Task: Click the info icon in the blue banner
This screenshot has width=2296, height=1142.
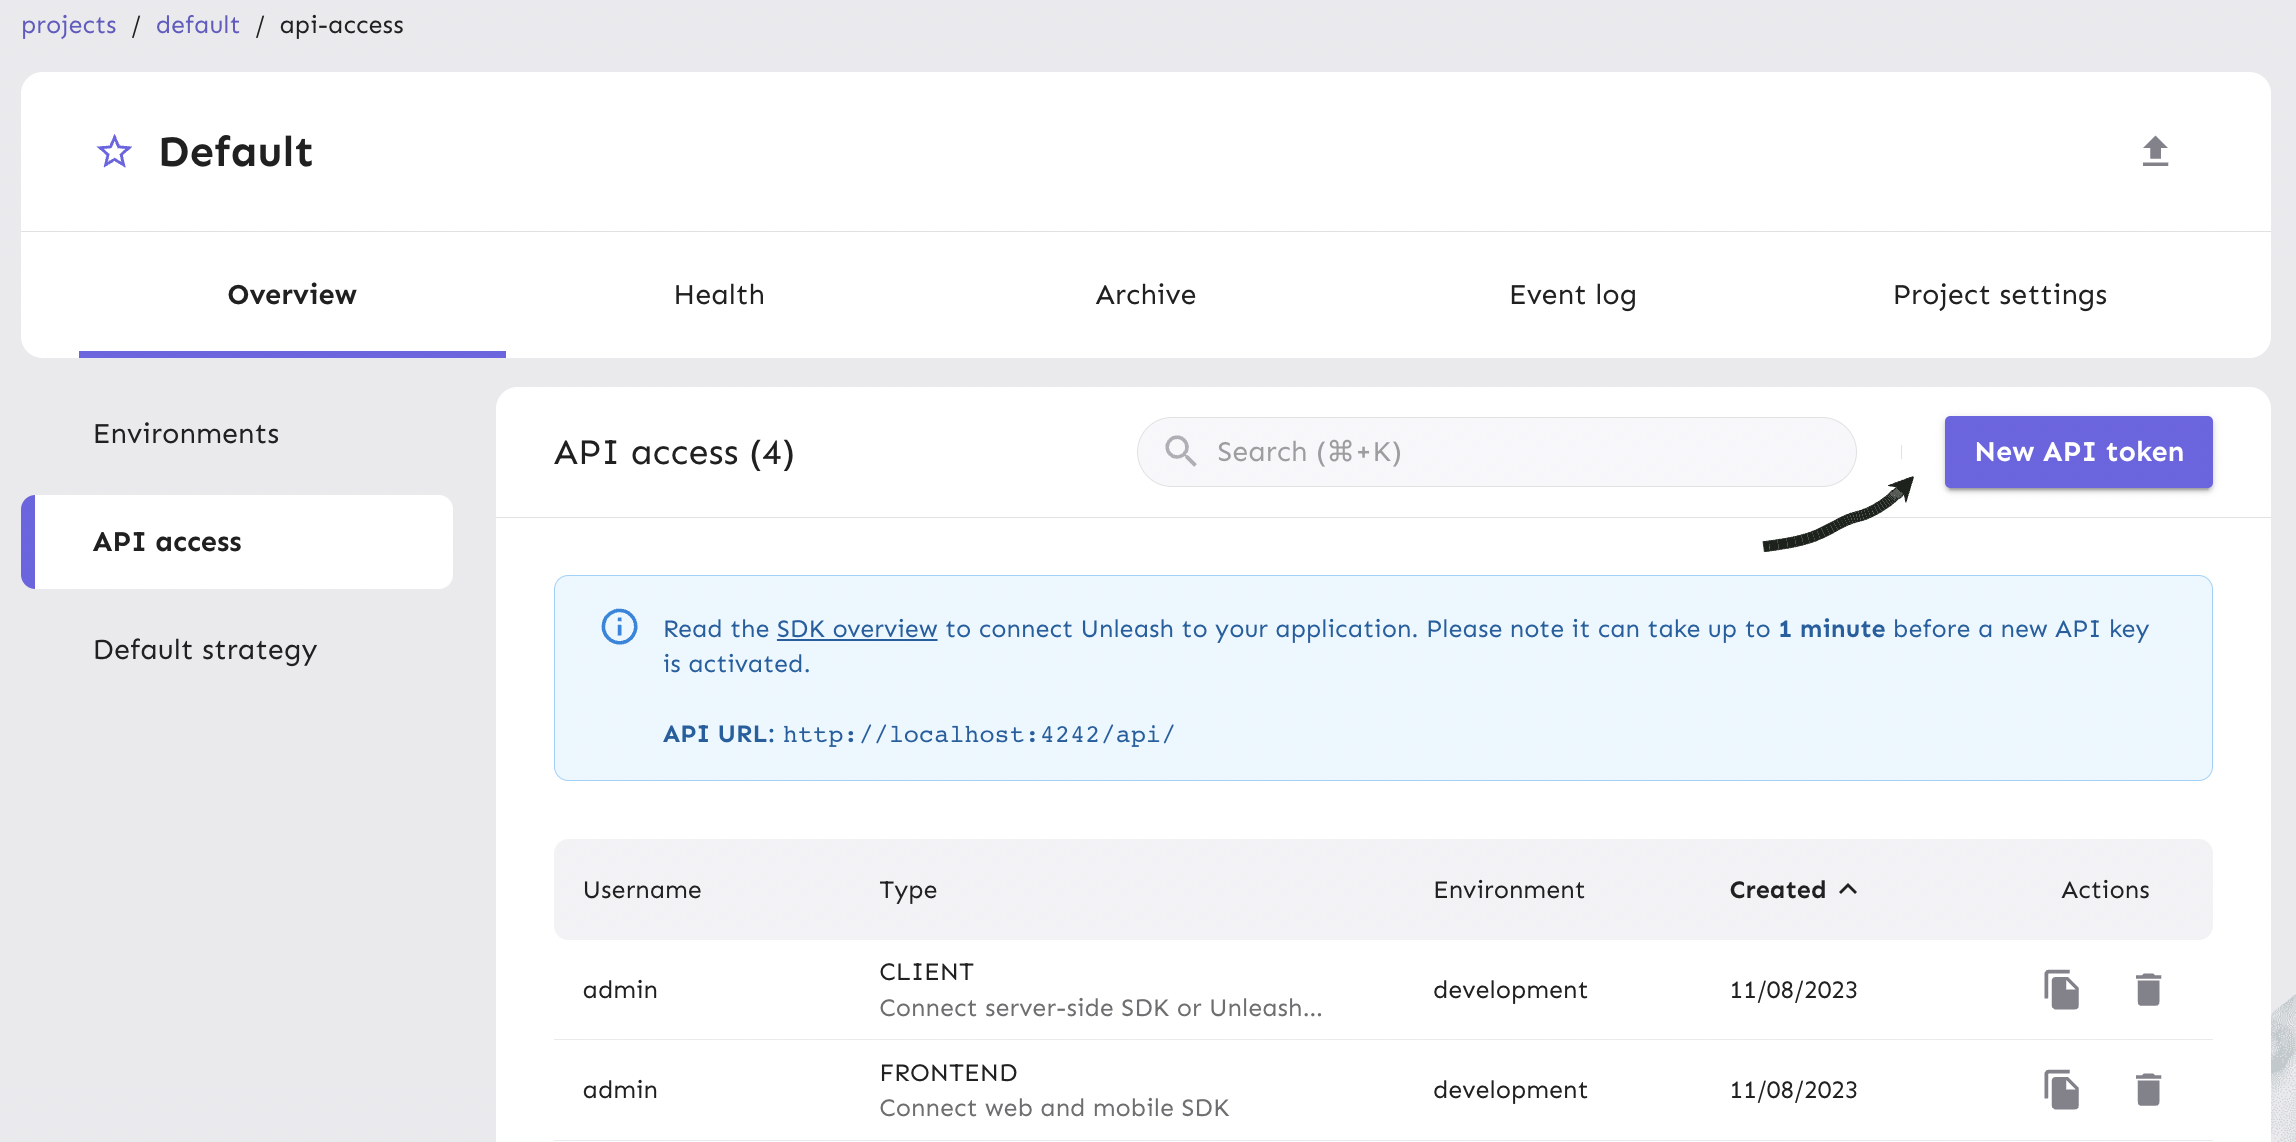Action: [x=618, y=627]
